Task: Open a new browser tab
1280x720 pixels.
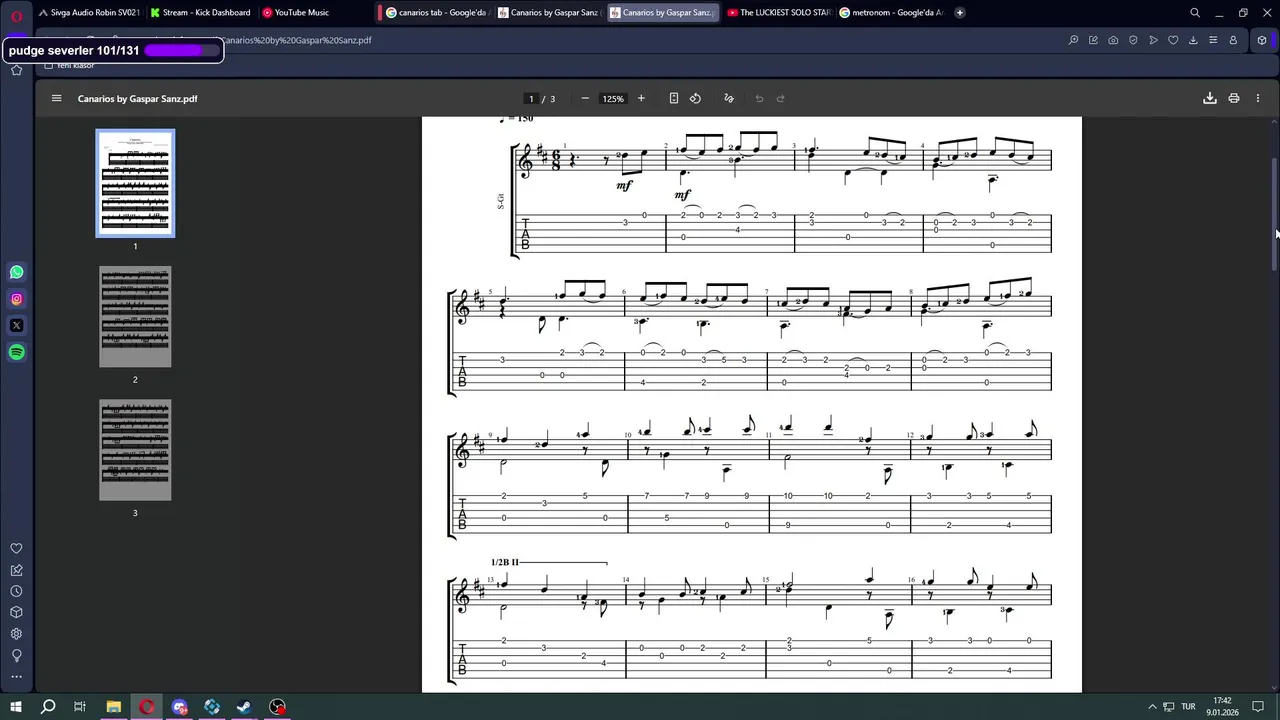Action: point(960,13)
